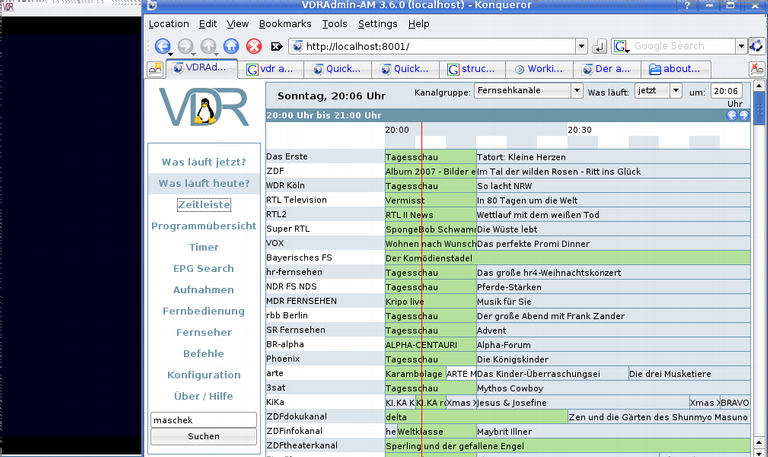Open the Timer link
The height and width of the screenshot is (457, 768).
(x=204, y=247)
